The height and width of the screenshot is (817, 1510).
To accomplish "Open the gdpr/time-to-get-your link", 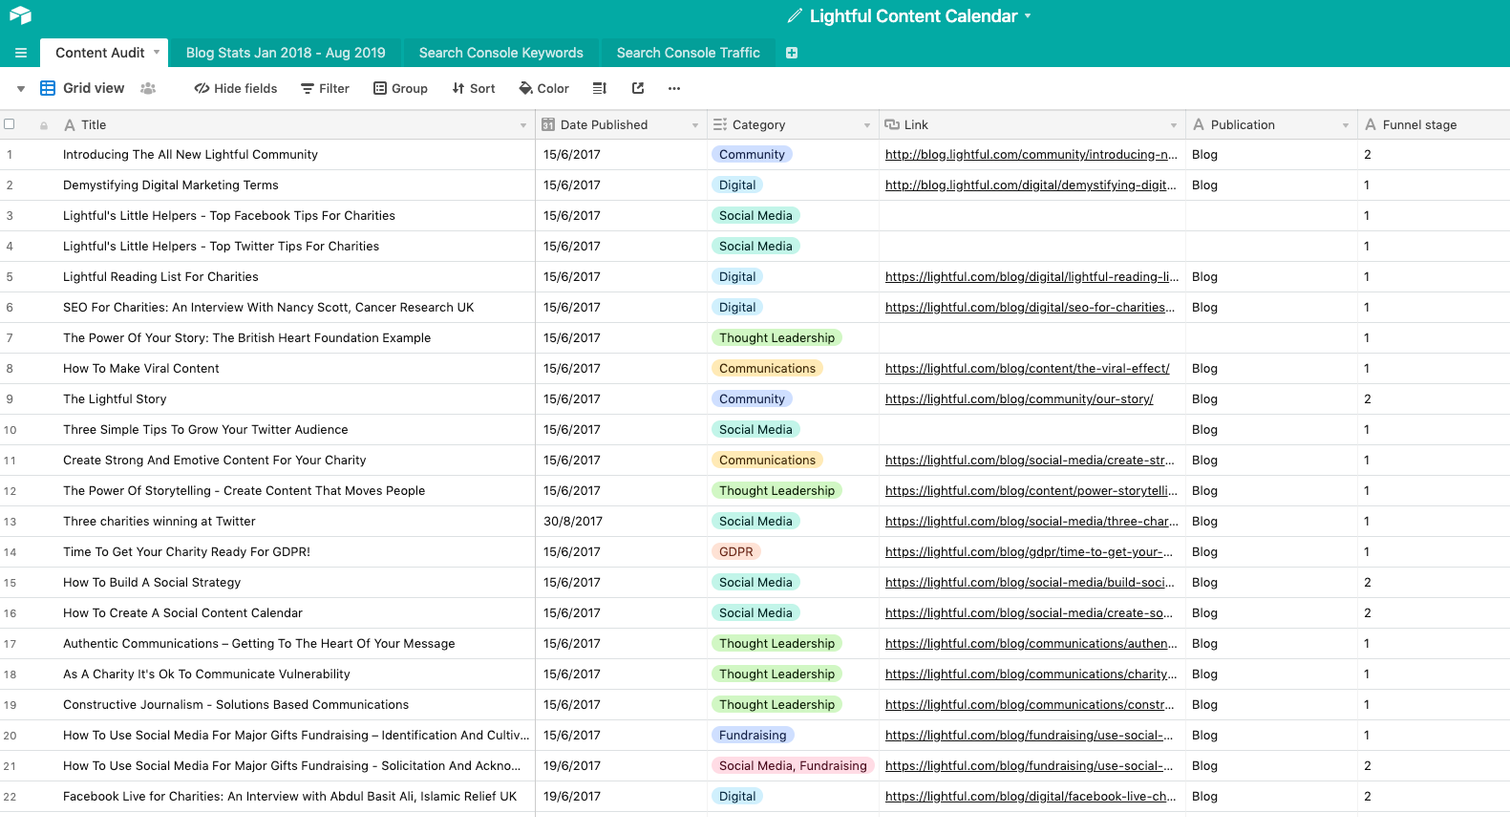I will (1029, 552).
